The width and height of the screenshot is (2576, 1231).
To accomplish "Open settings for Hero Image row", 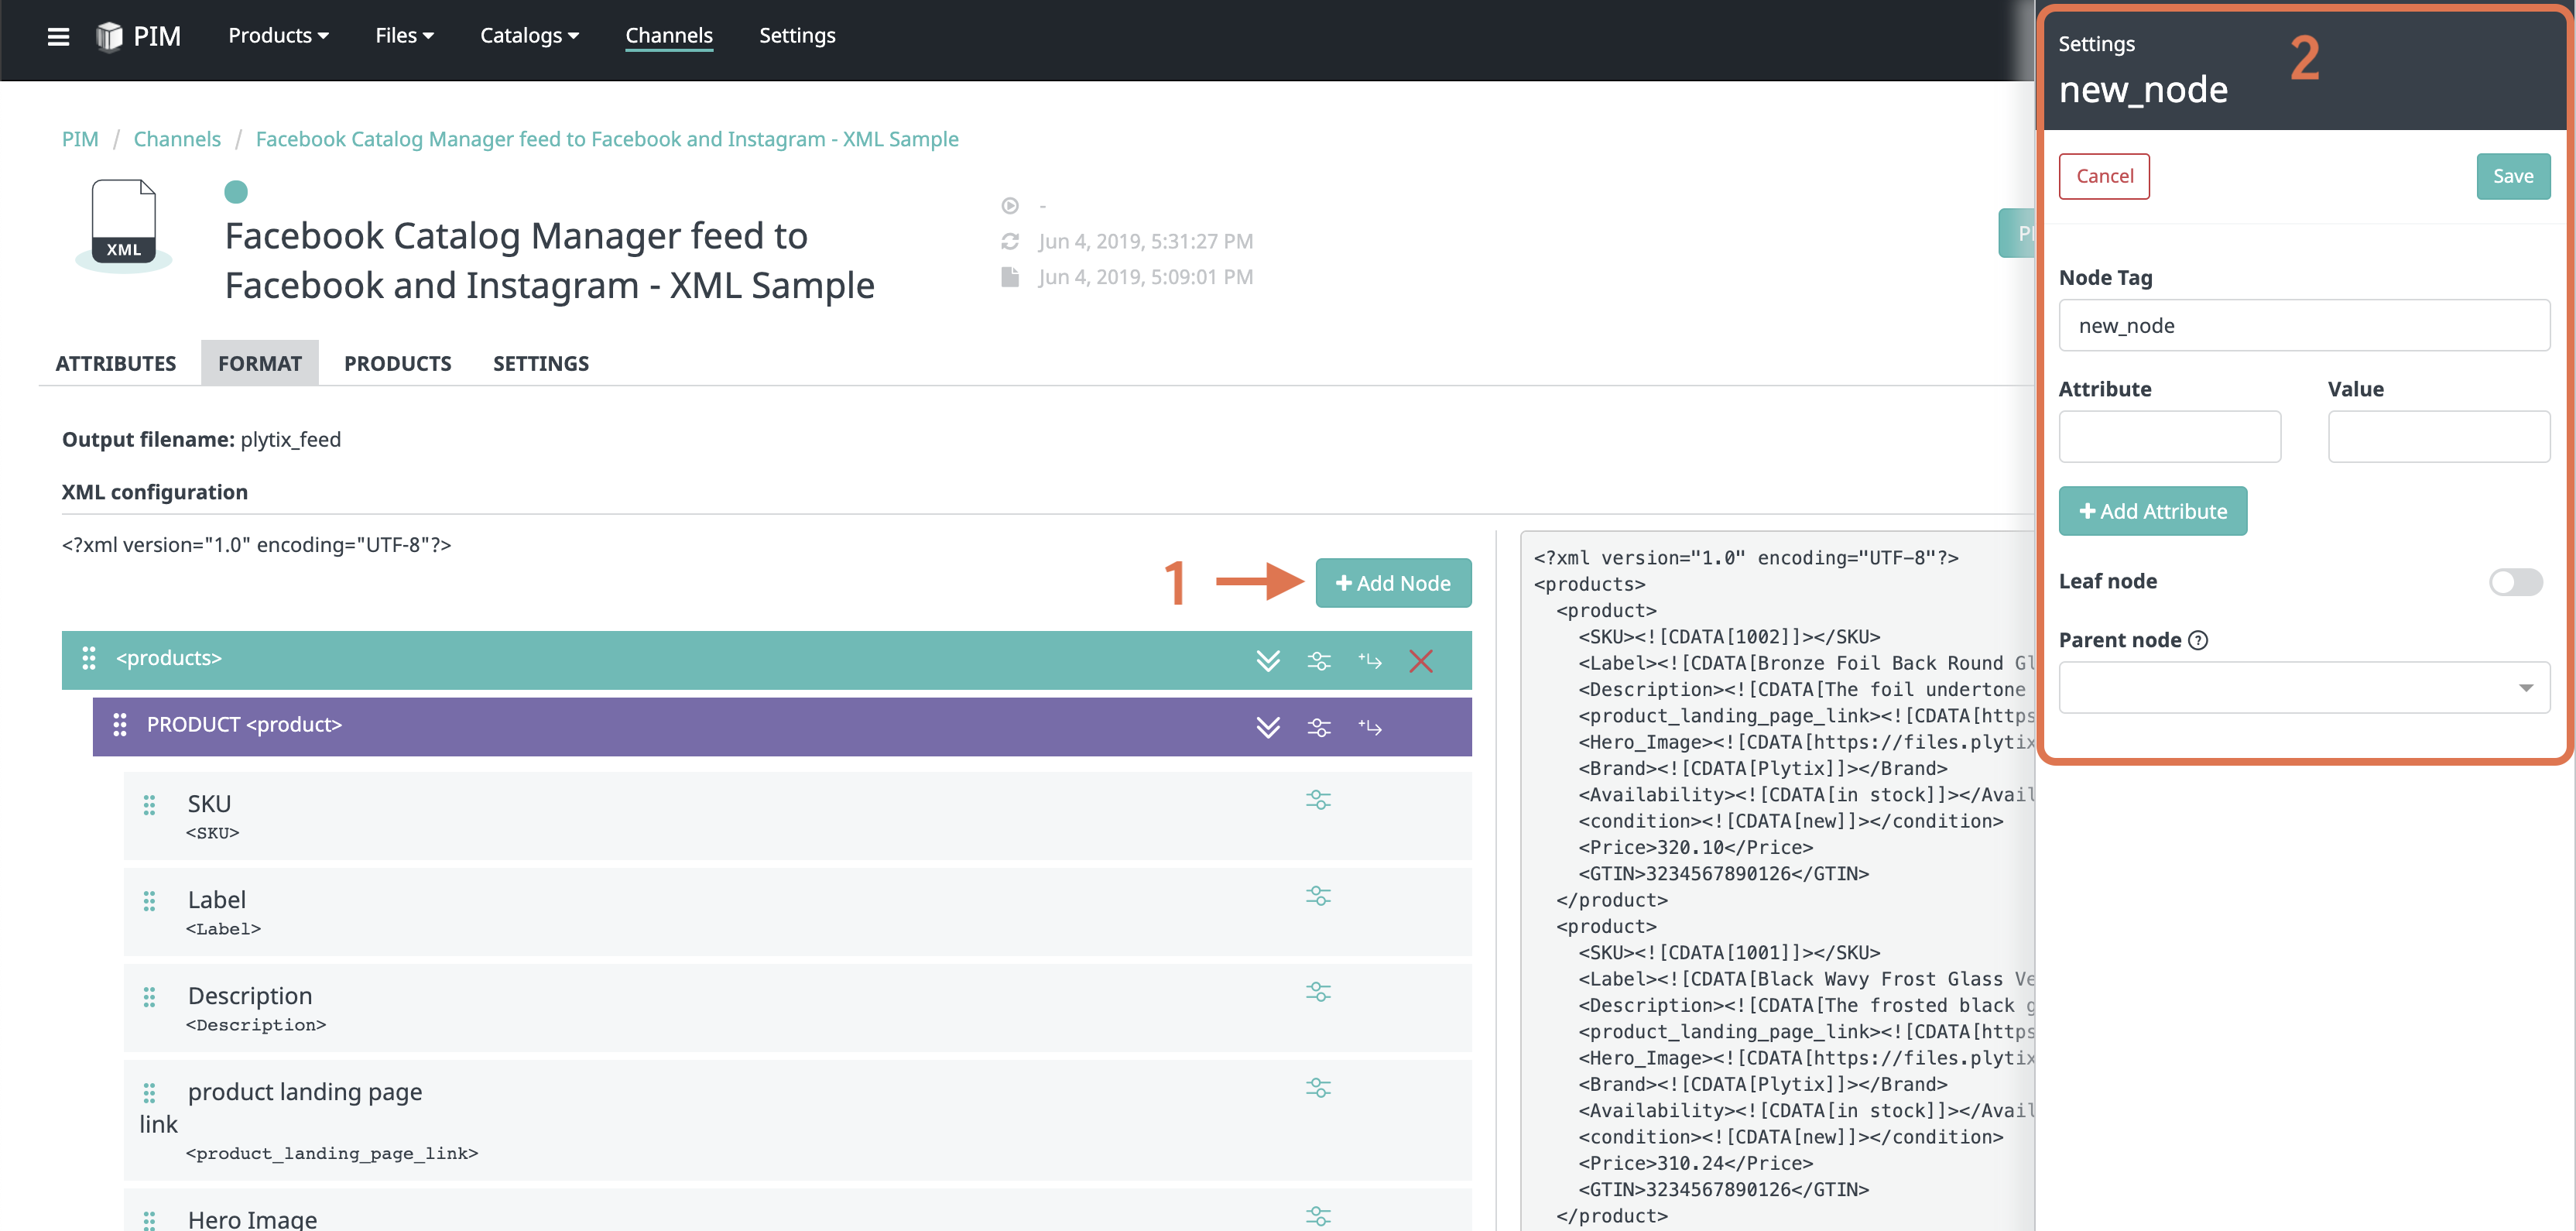I will point(1318,1216).
